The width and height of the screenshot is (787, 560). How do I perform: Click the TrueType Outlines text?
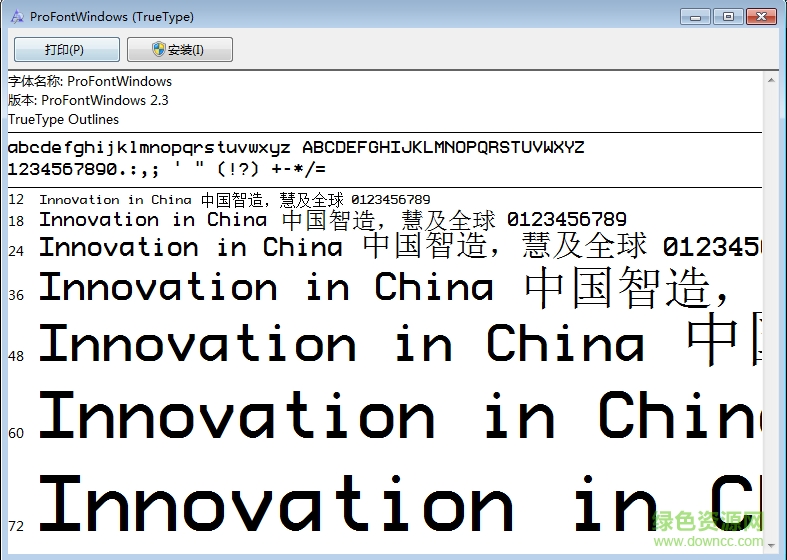click(63, 119)
